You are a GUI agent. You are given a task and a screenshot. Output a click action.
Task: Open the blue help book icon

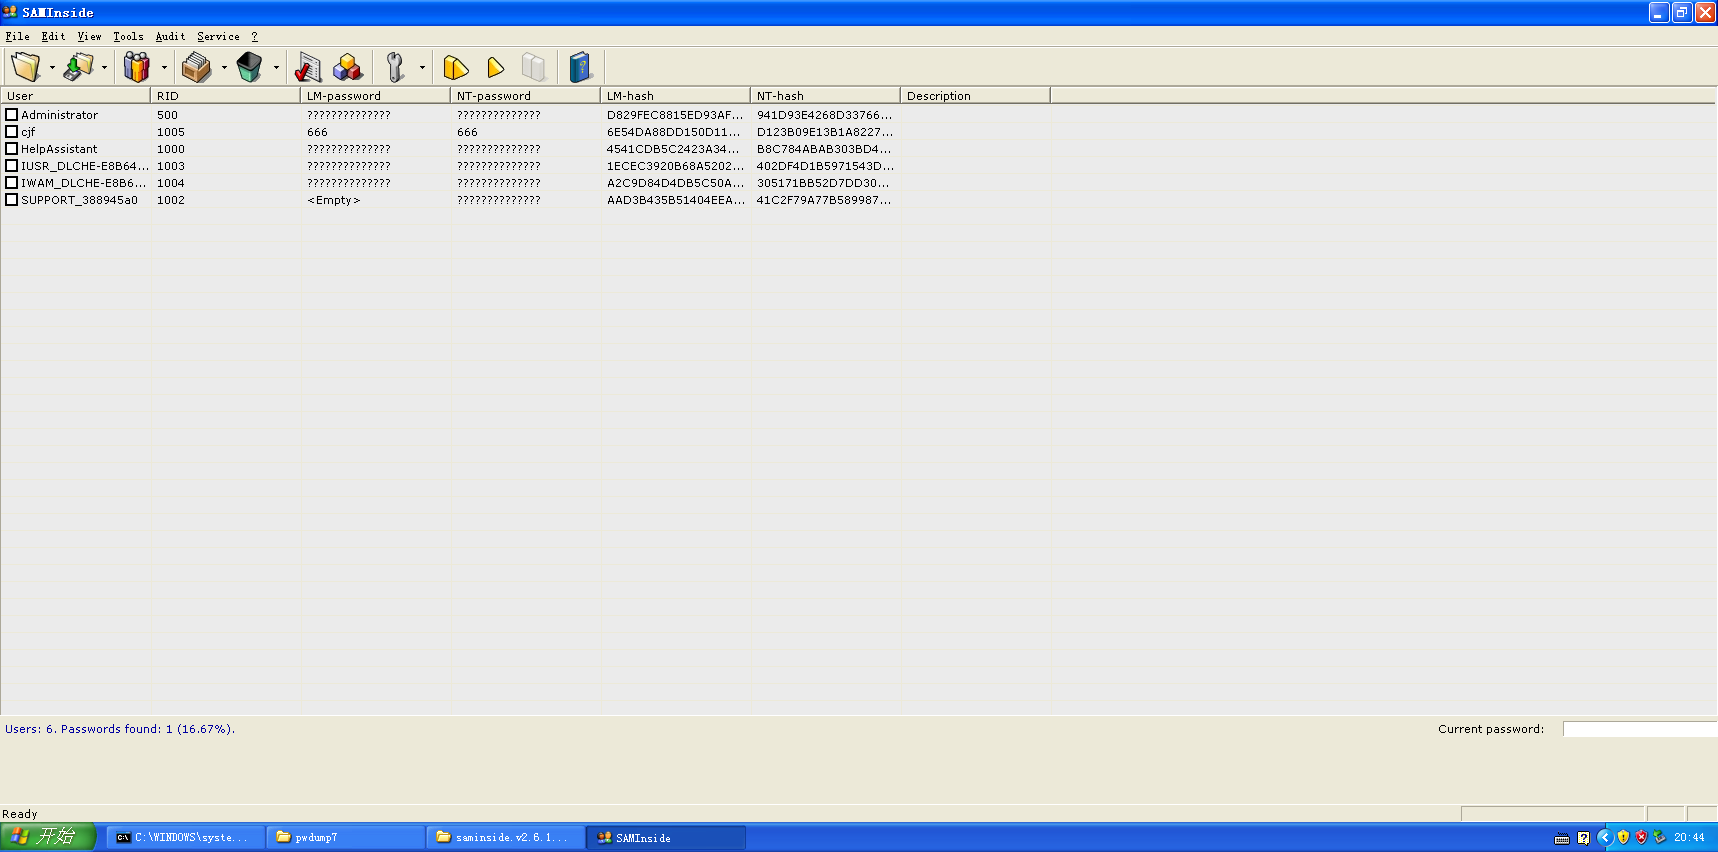pos(580,67)
